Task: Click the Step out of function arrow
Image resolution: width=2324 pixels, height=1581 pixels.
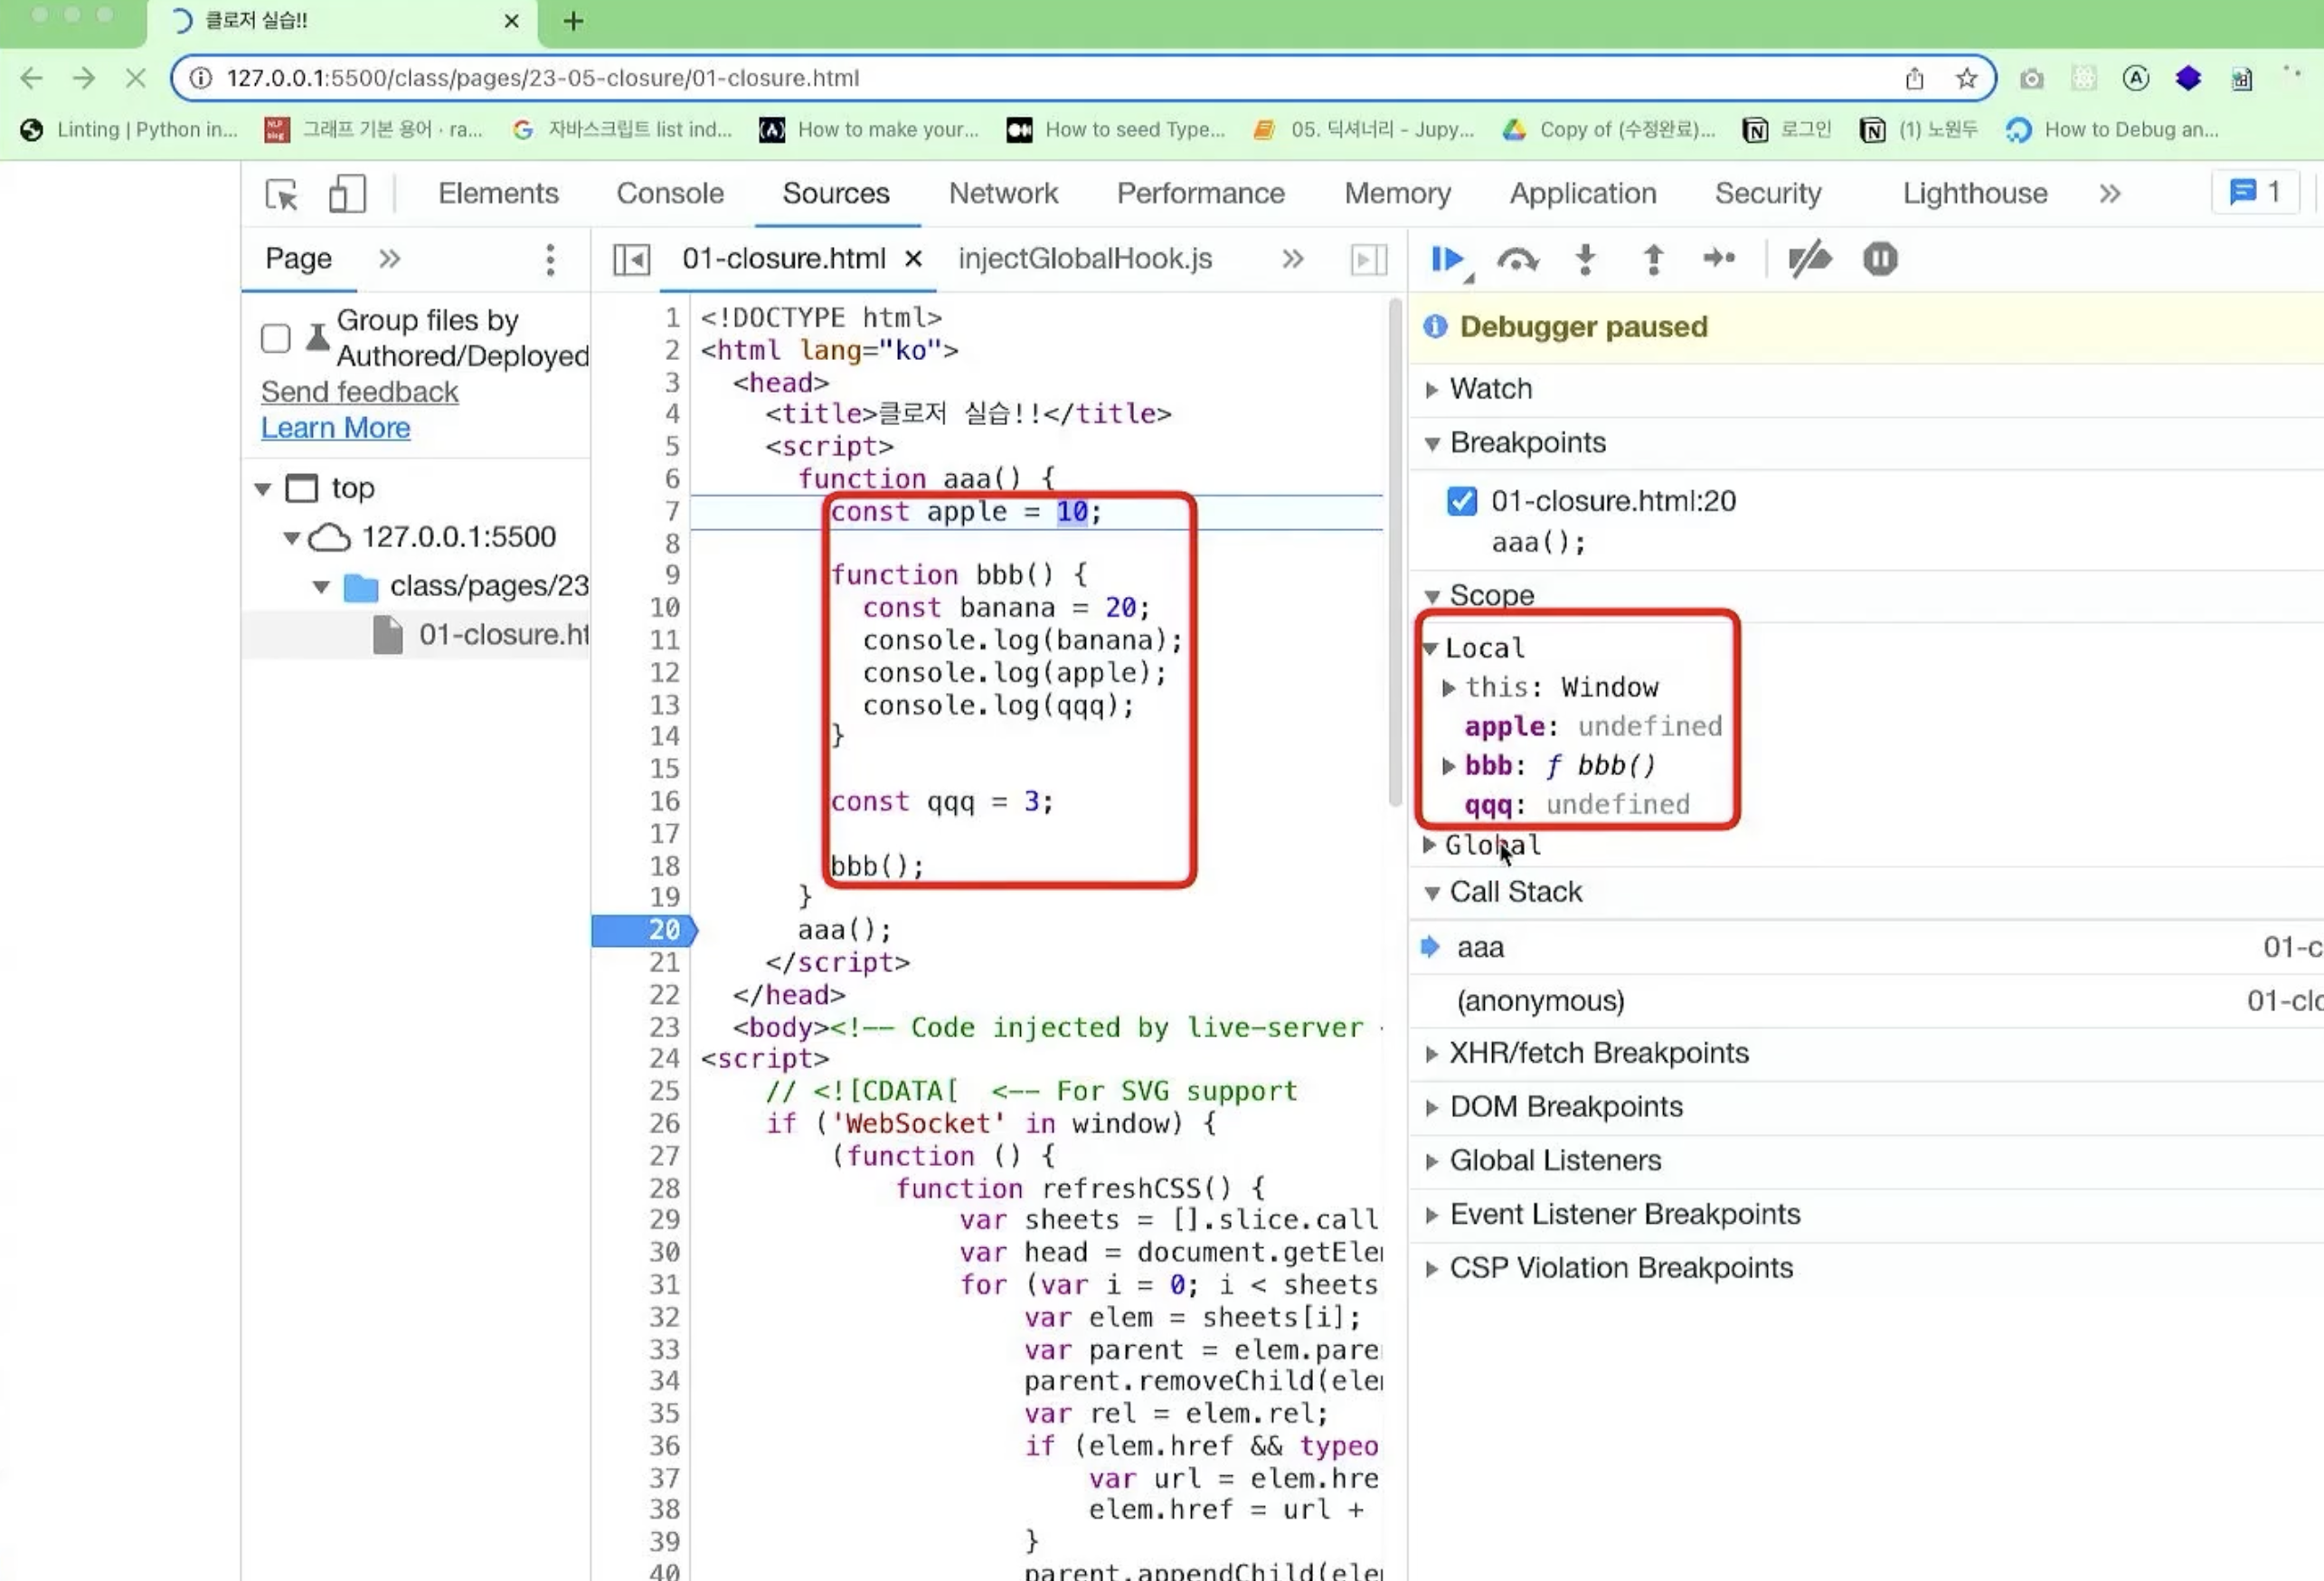Action: (1653, 260)
